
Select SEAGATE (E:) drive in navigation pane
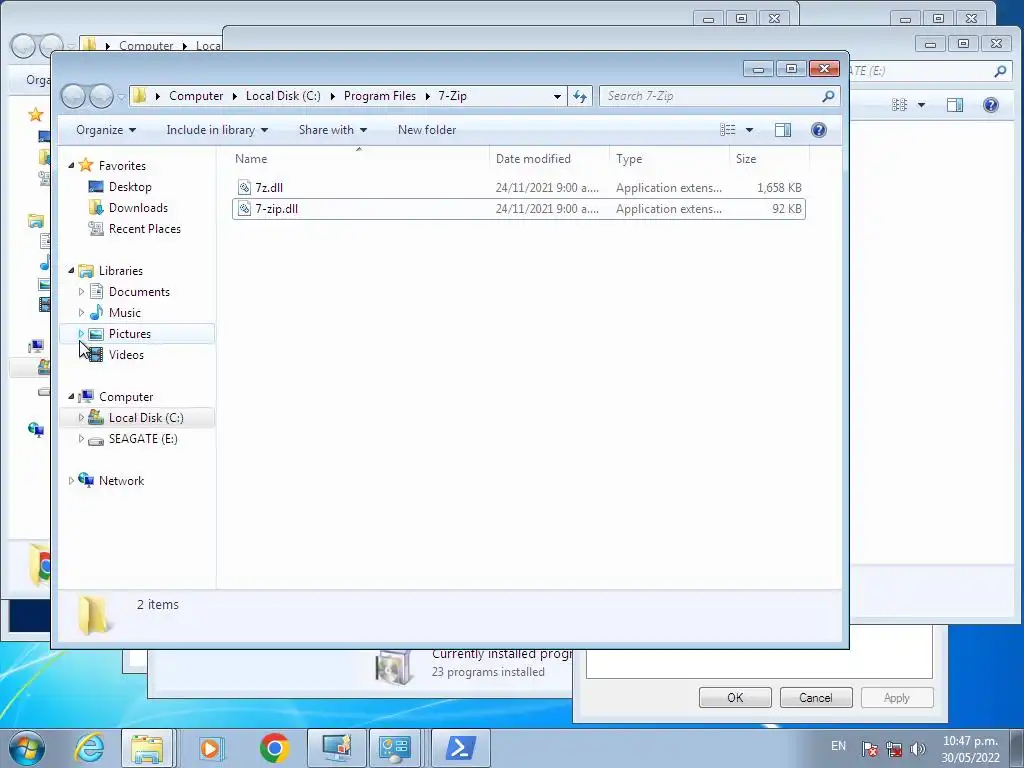tap(142, 439)
